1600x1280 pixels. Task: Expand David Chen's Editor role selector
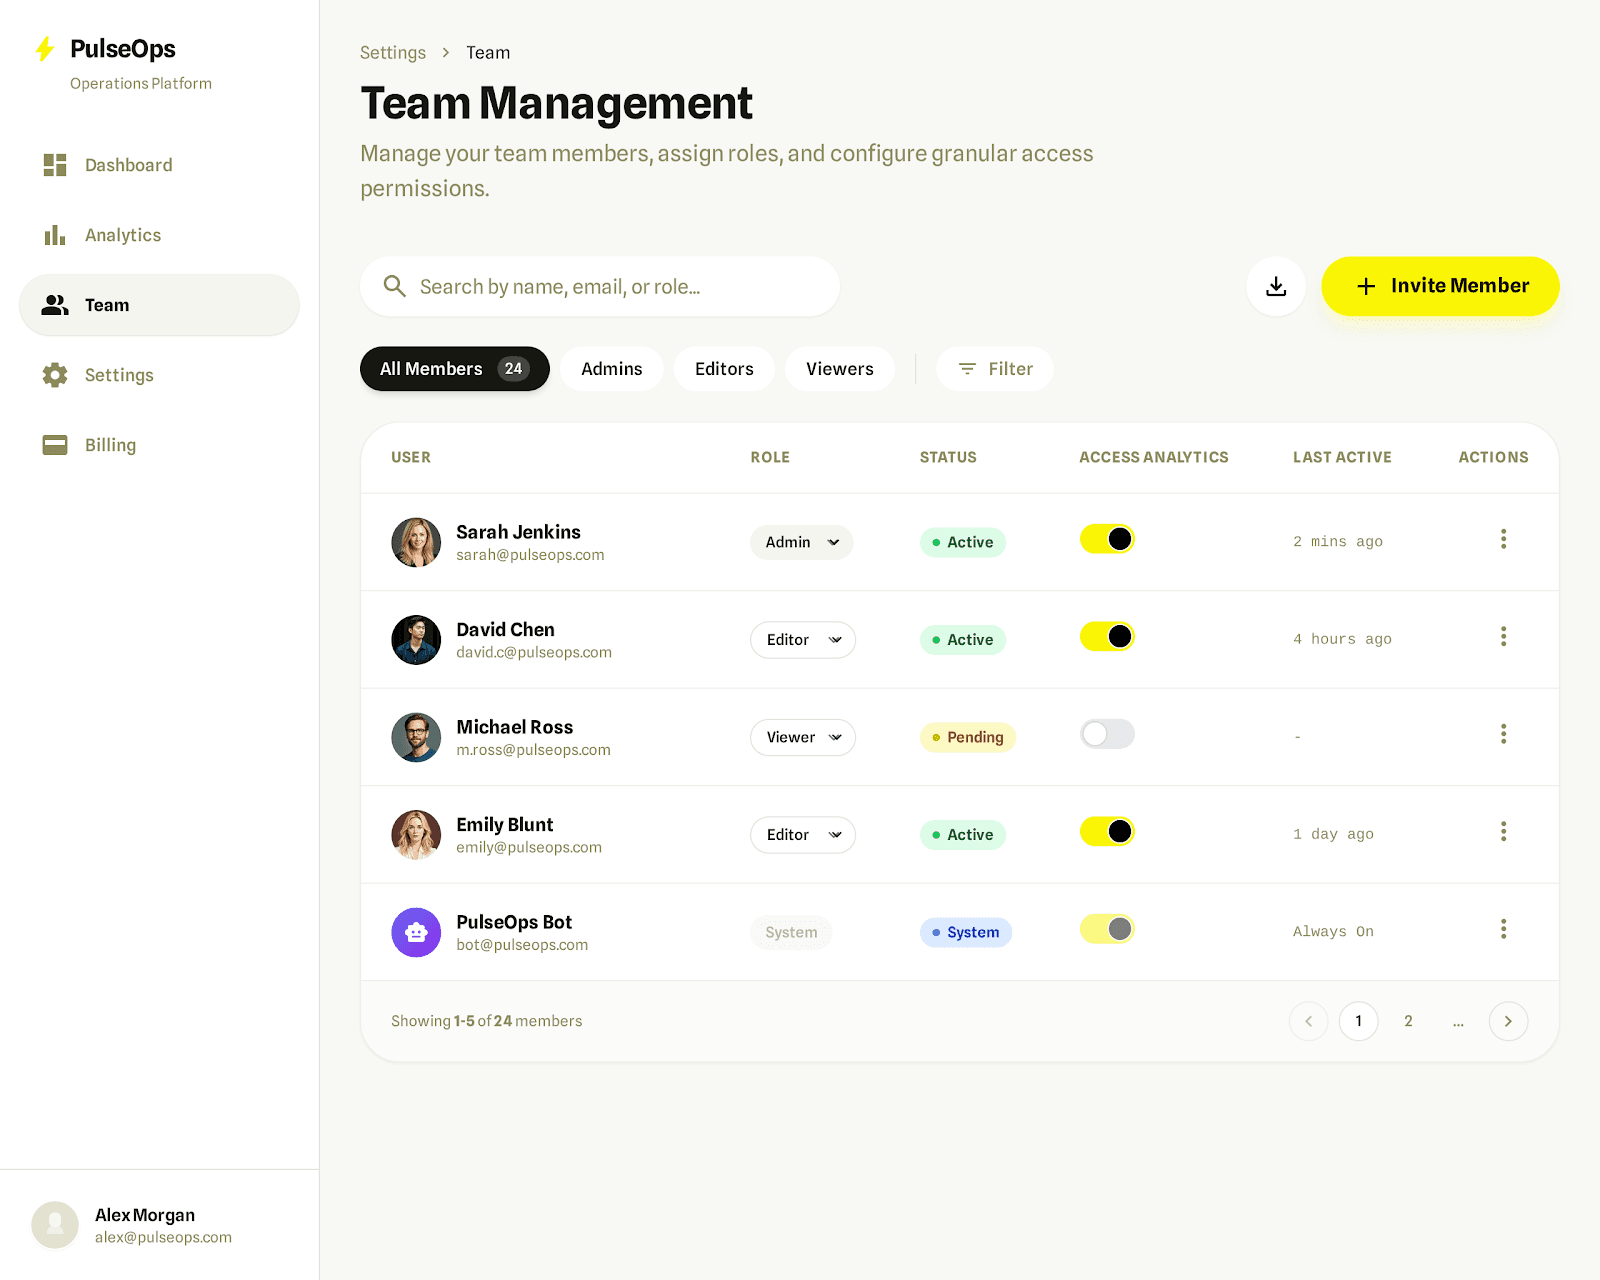pos(802,640)
